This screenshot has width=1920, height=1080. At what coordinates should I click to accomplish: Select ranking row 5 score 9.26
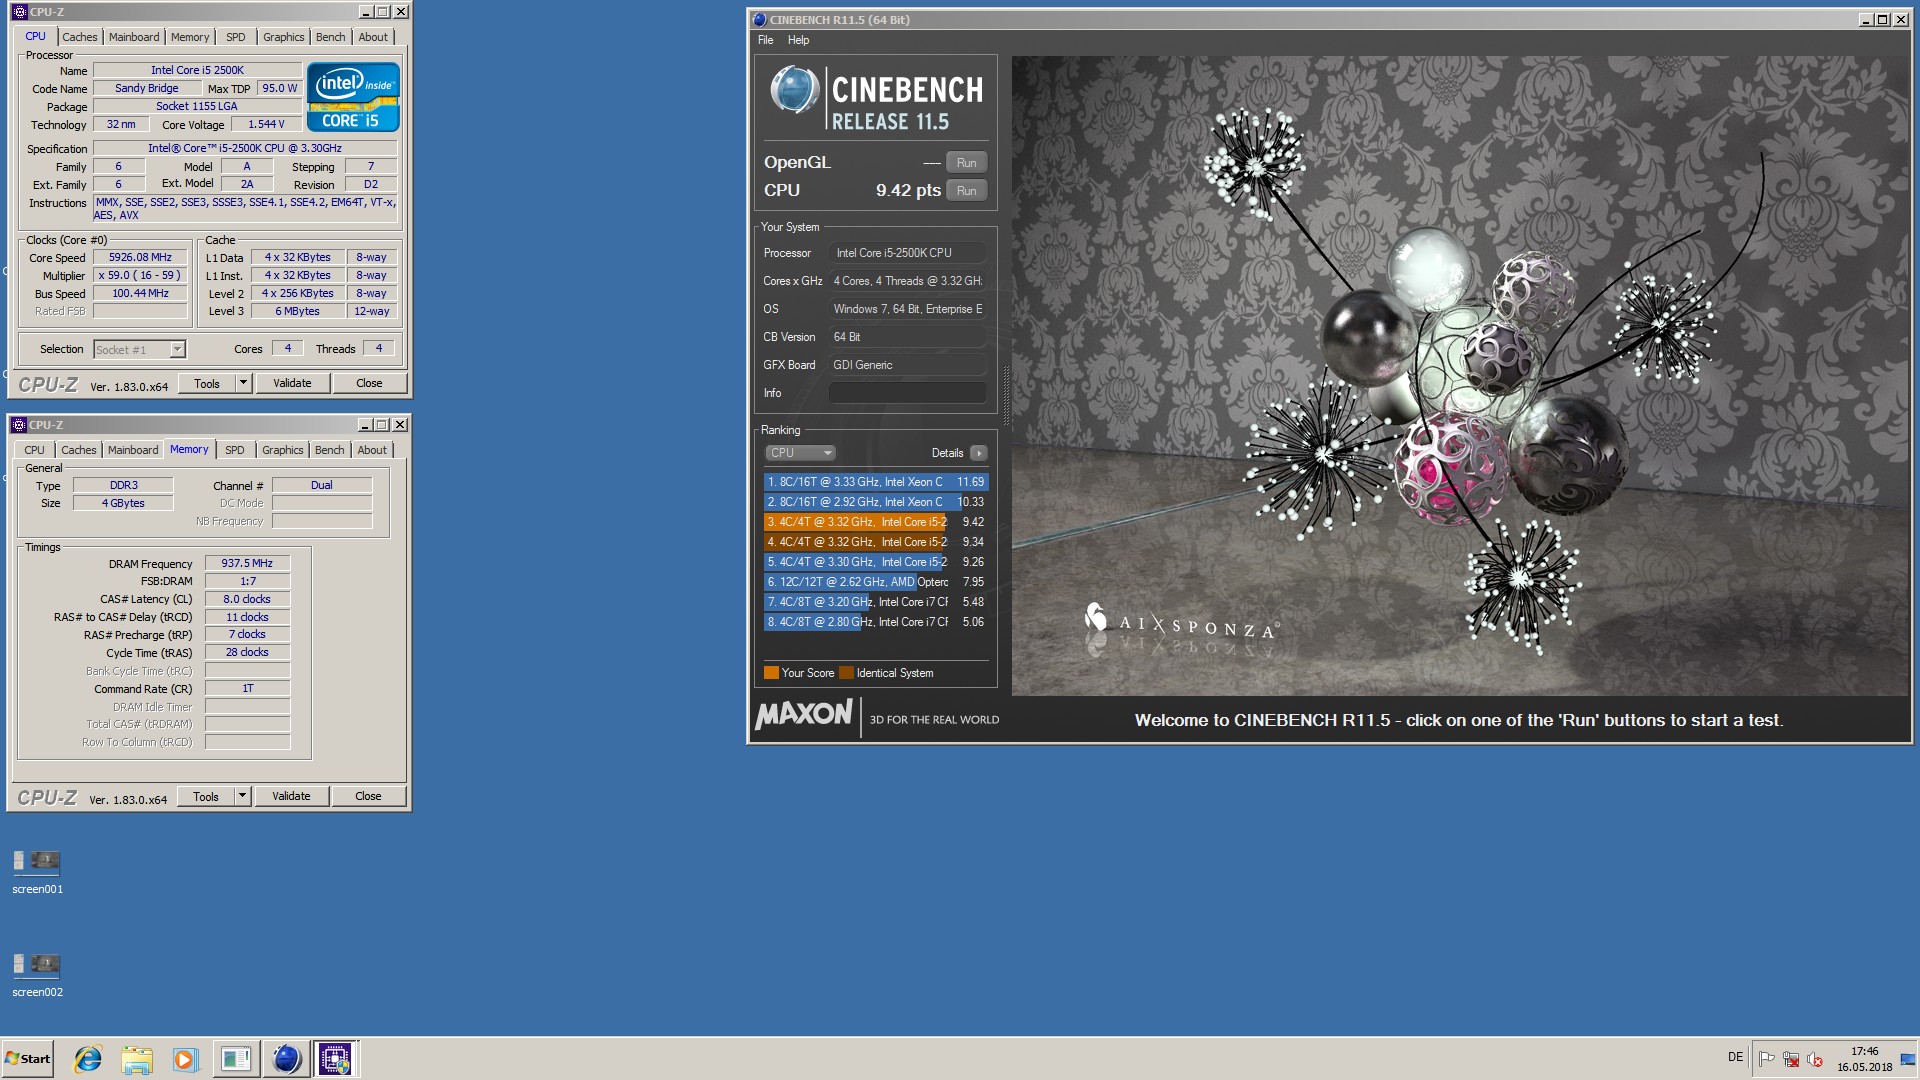point(876,562)
